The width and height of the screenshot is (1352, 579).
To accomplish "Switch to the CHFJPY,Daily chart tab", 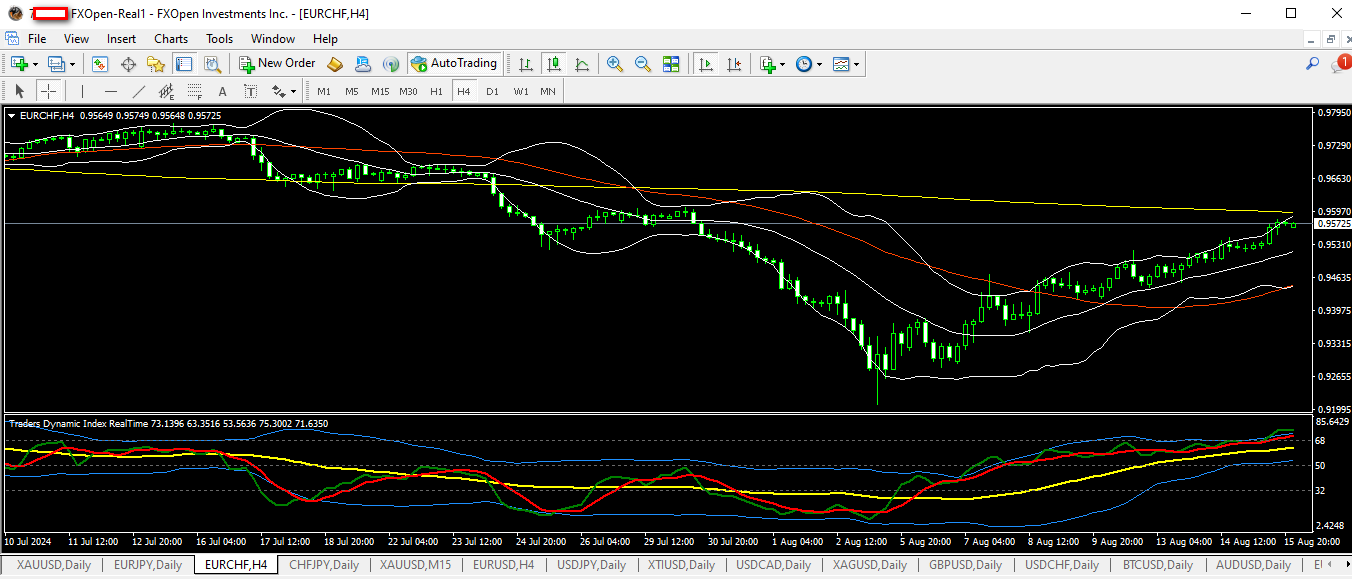I will 324,565.
